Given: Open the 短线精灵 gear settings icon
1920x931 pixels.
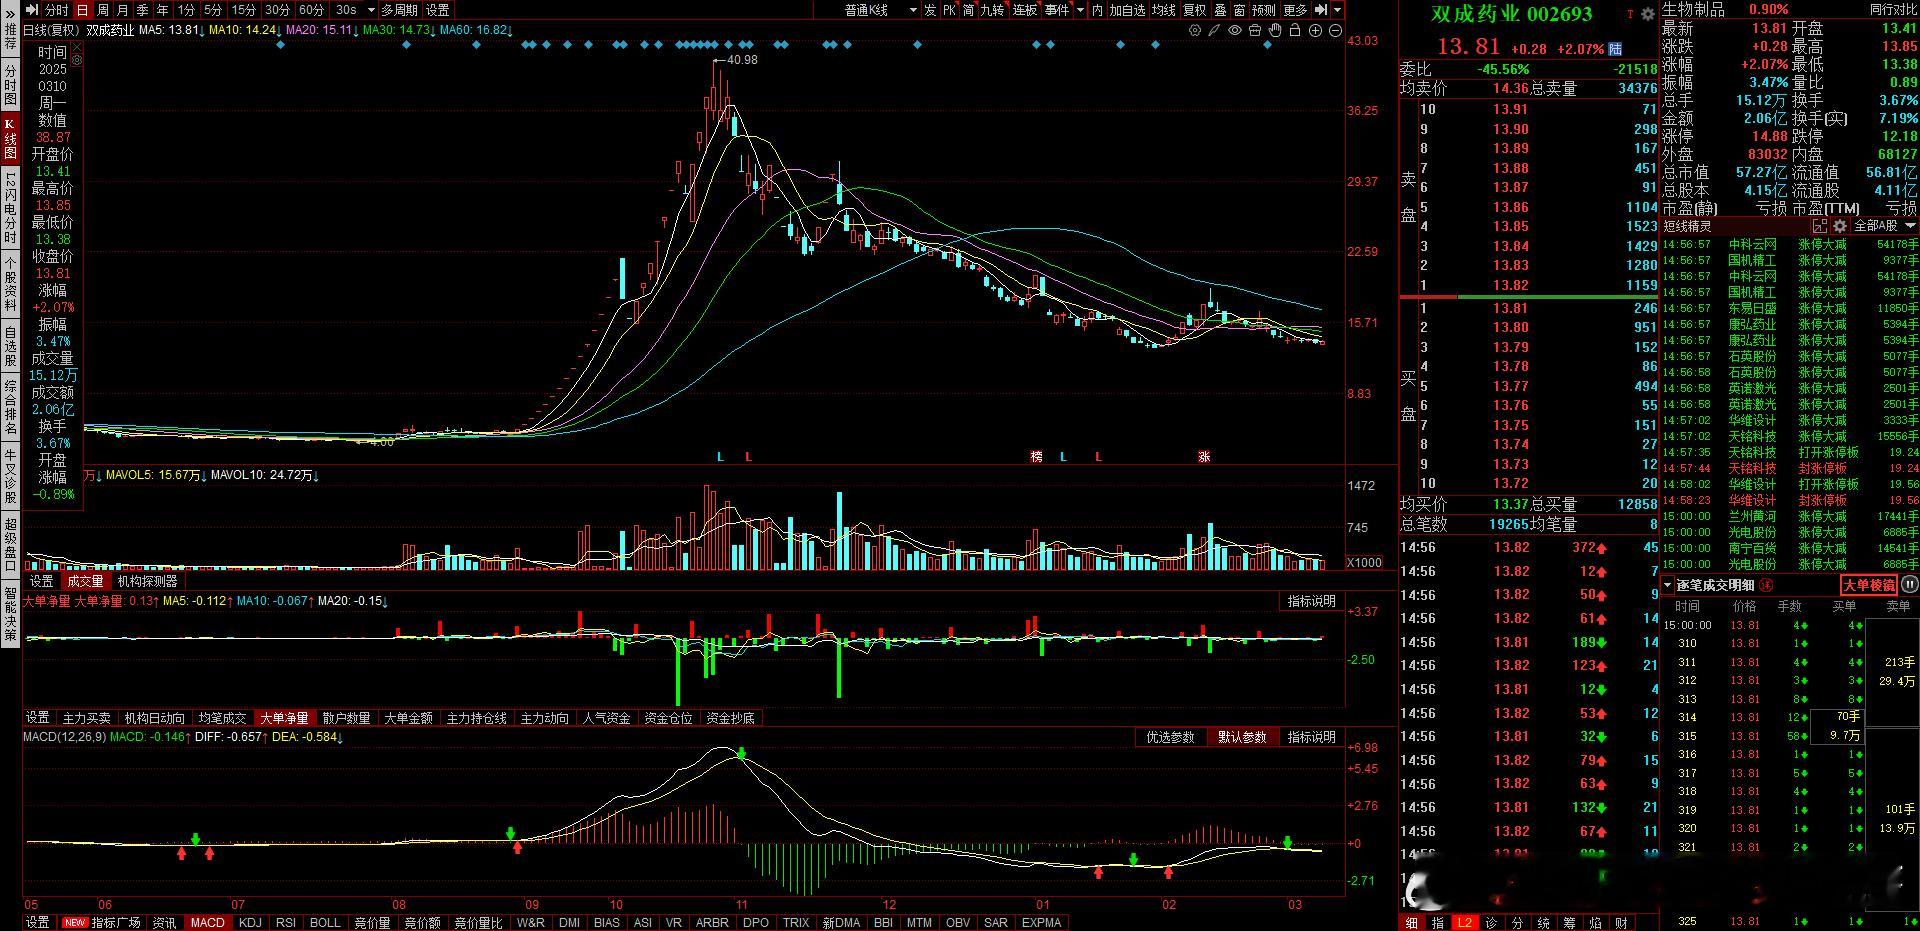Looking at the screenshot, I should [x=1840, y=226].
